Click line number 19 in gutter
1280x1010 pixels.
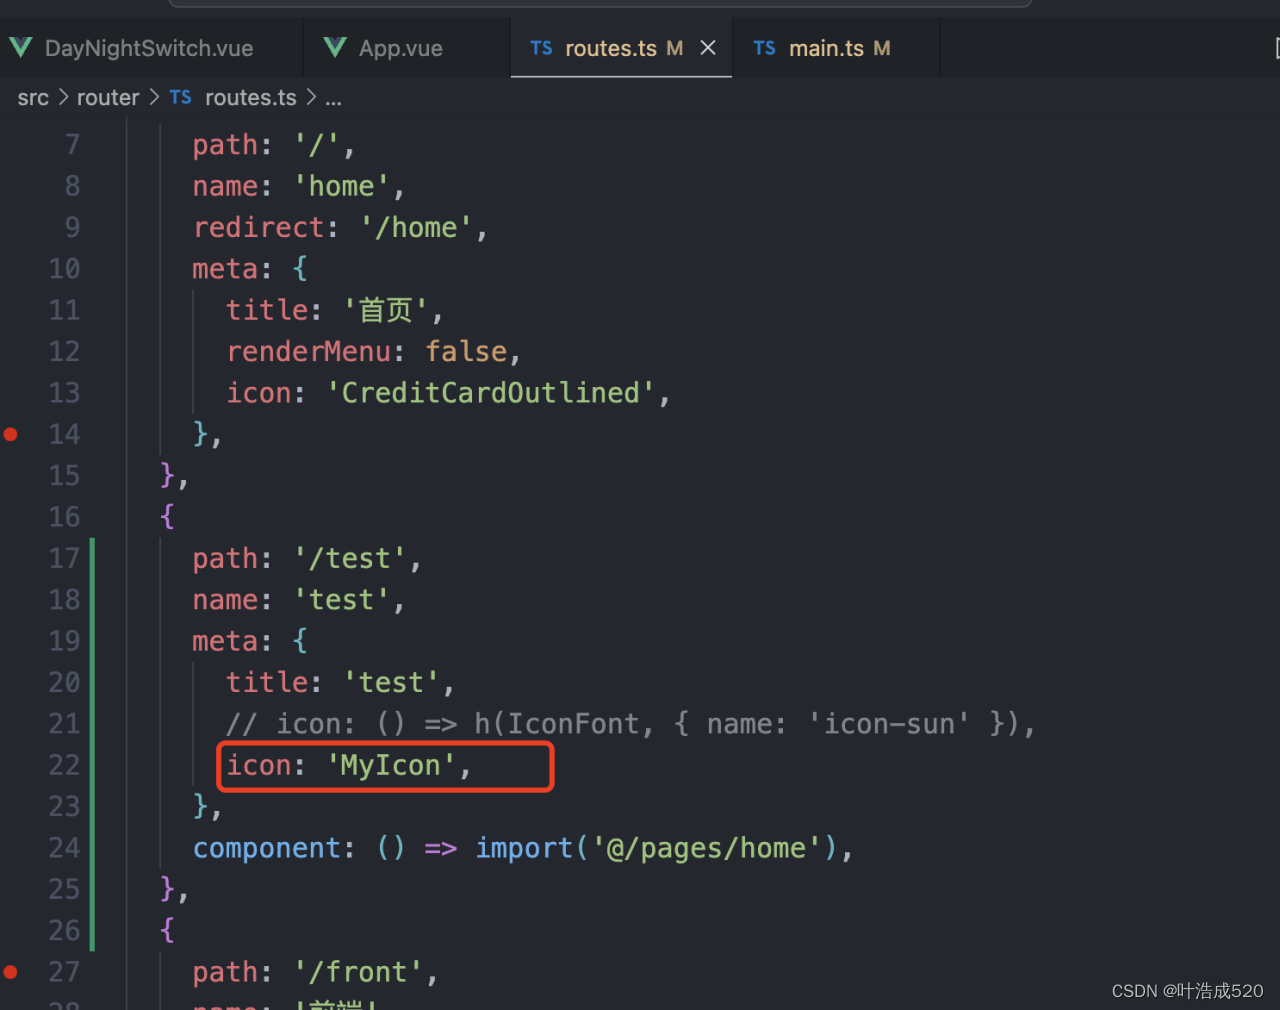click(64, 641)
